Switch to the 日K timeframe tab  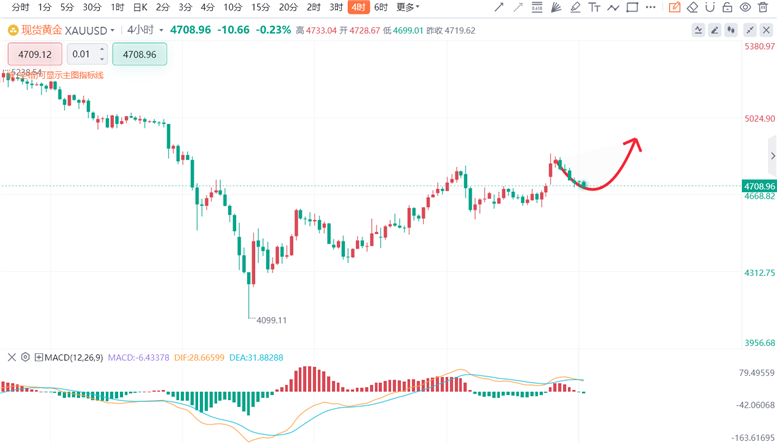[140, 7]
